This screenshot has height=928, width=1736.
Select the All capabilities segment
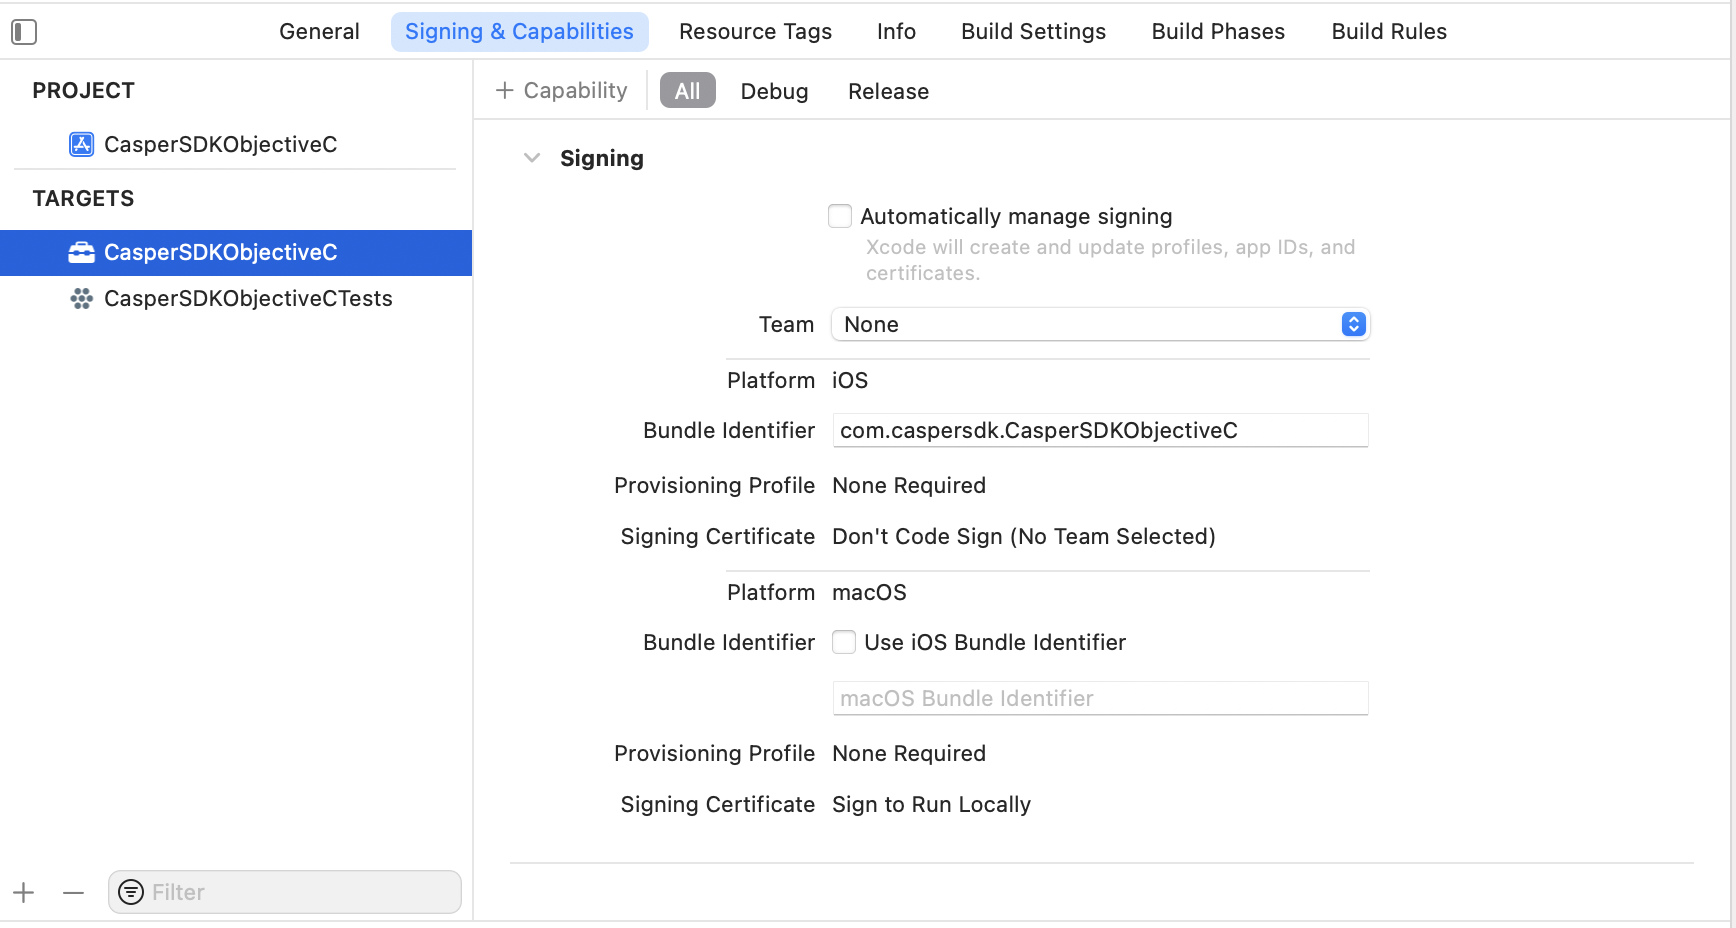pos(687,90)
